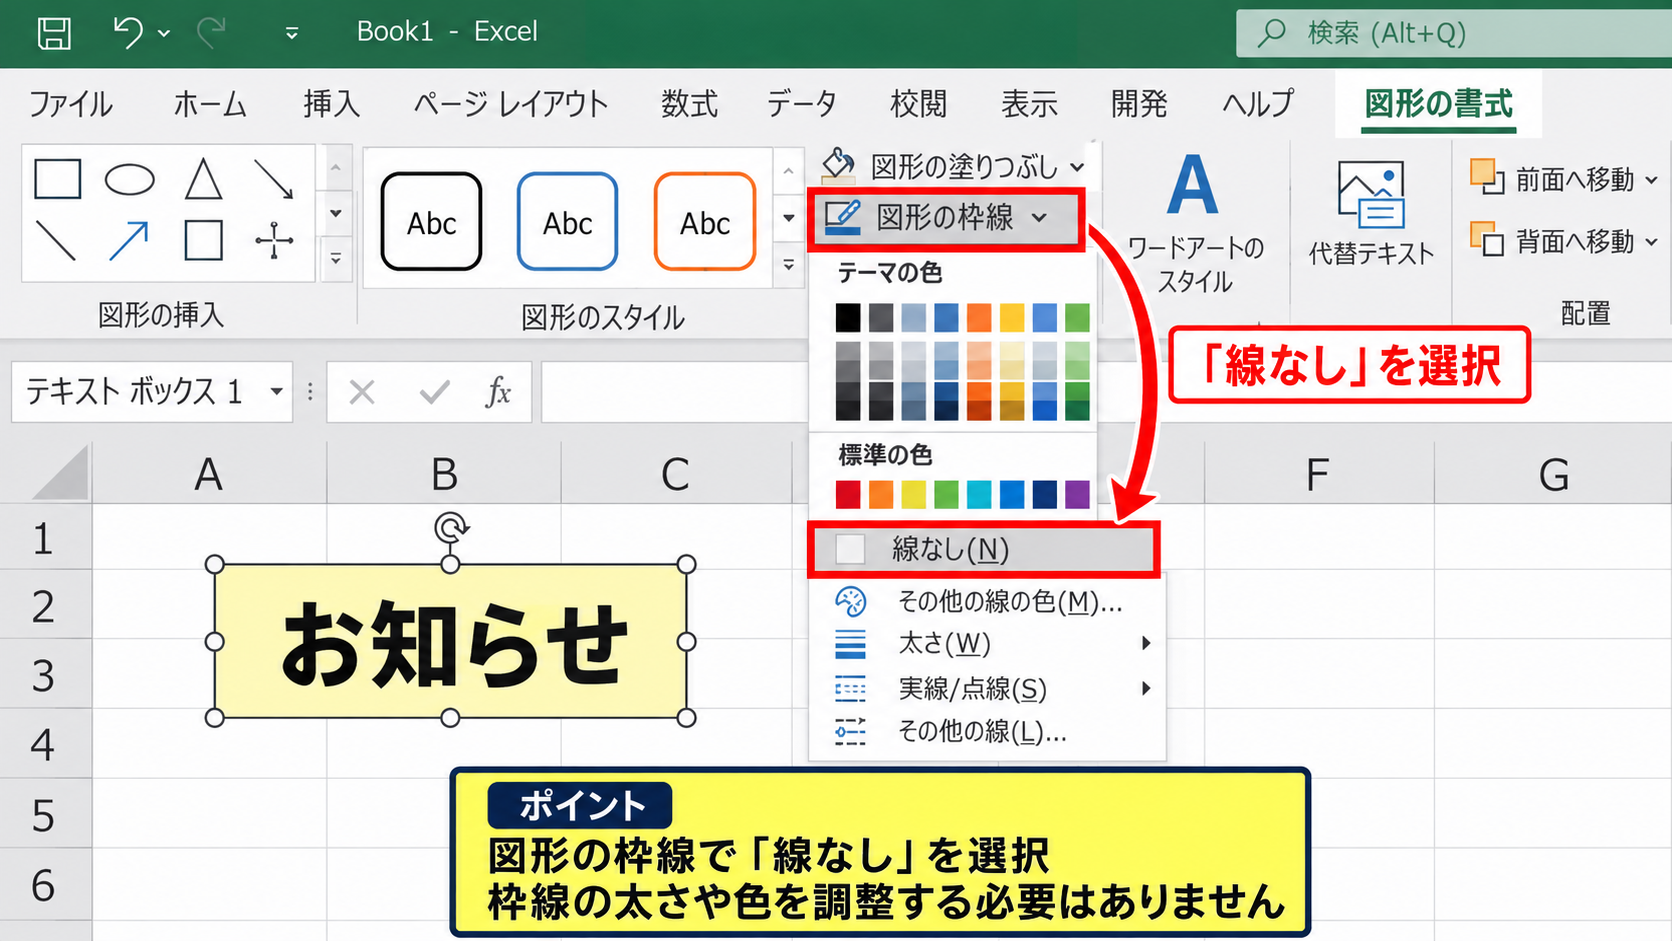Switch to the 図形の書式 tab
The image size is (1672, 941).
pos(1439,104)
